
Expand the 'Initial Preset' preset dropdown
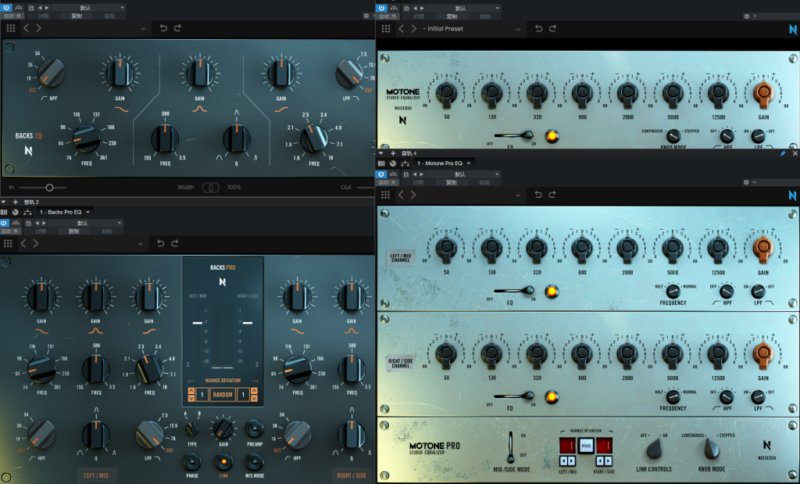point(470,28)
